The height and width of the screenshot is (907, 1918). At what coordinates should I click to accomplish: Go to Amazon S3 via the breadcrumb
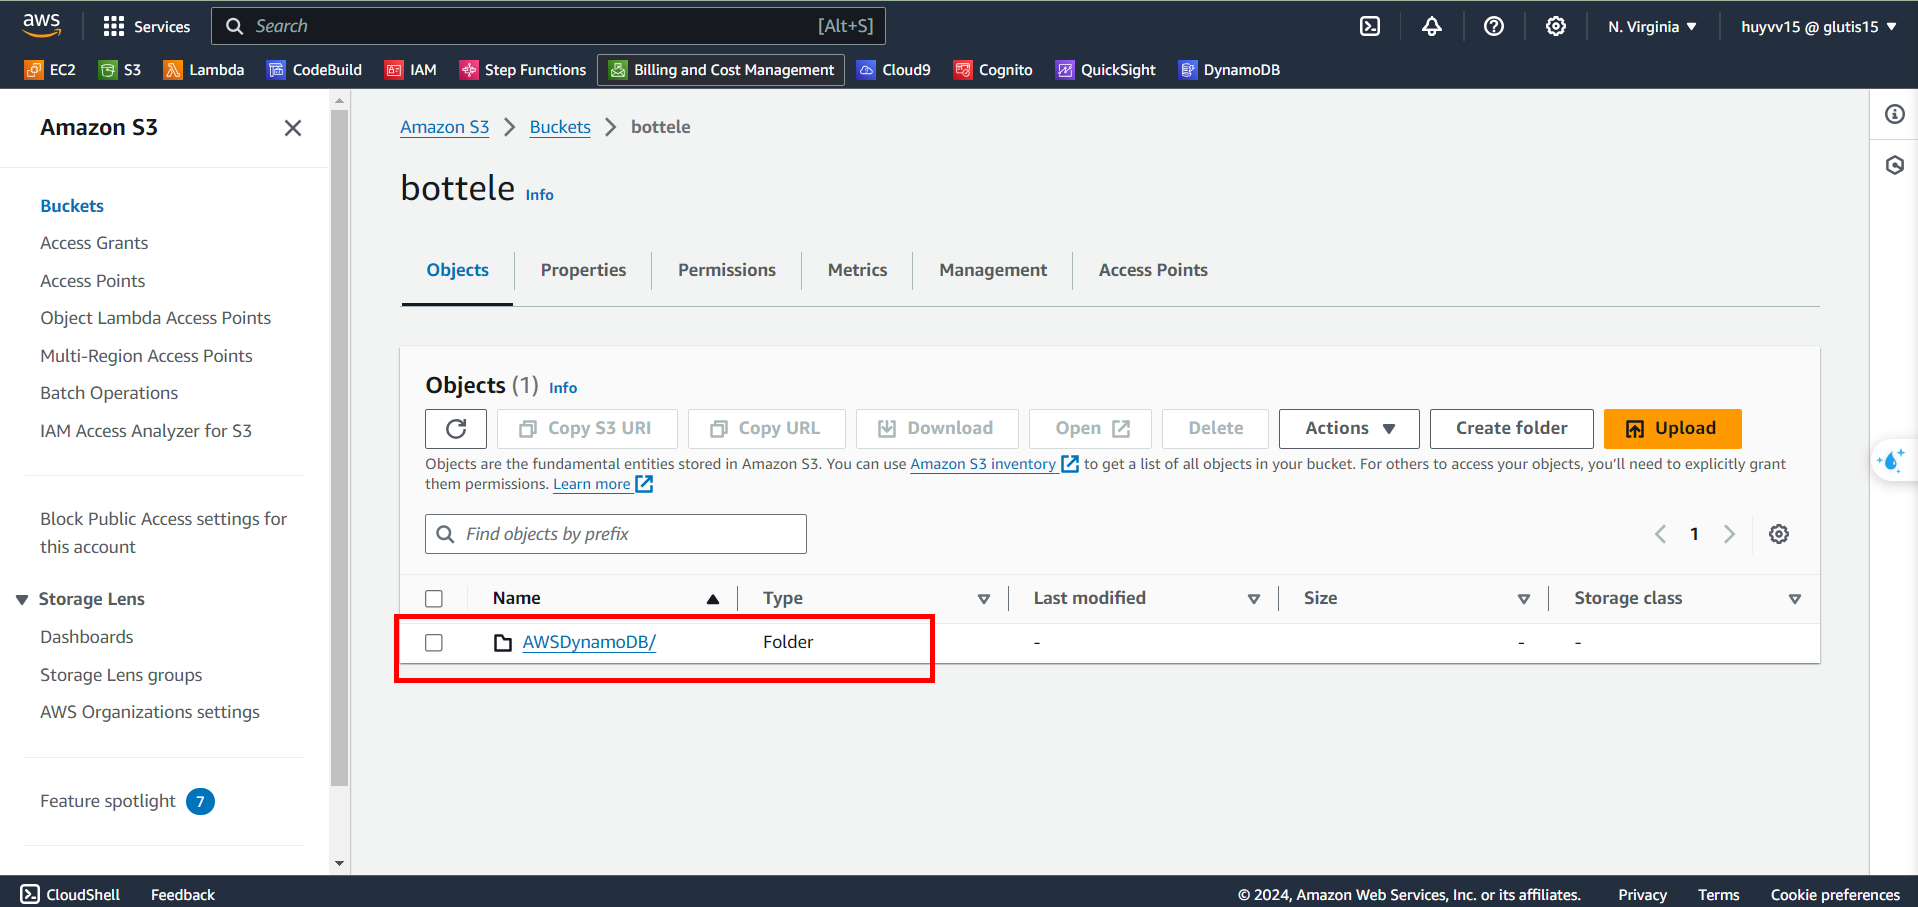[445, 127]
